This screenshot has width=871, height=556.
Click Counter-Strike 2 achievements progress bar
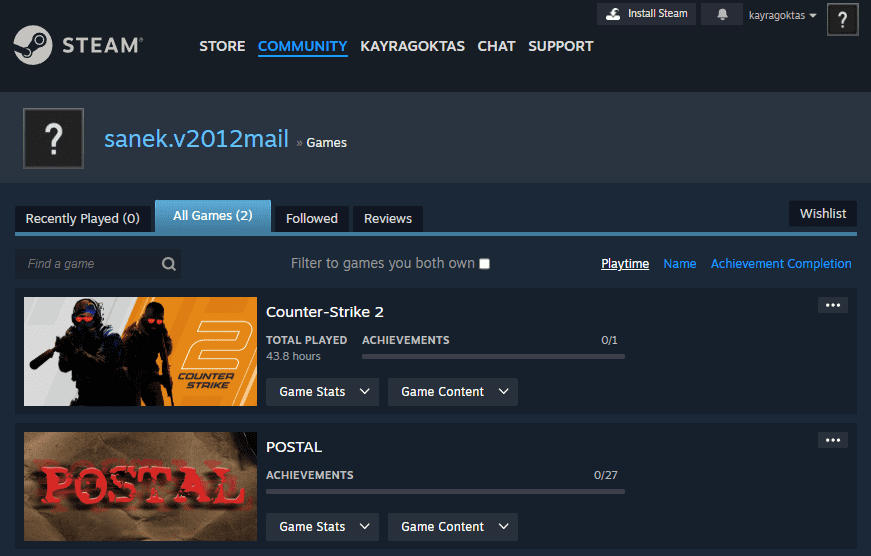(x=493, y=356)
